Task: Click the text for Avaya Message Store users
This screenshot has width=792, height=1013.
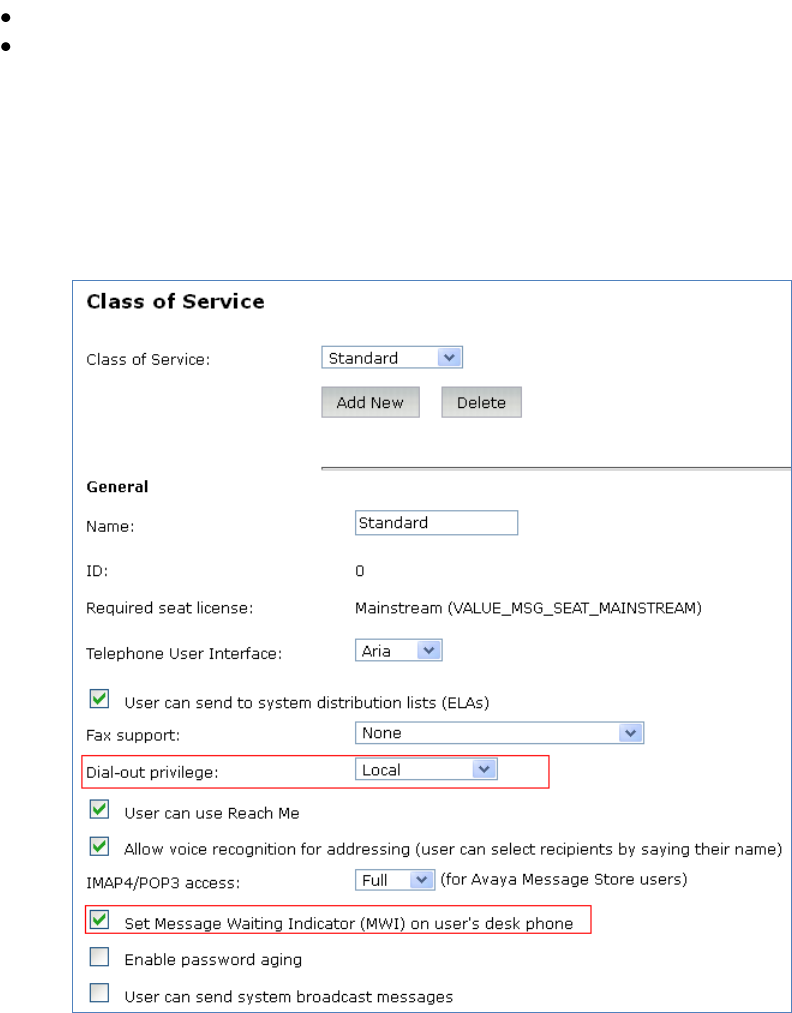Action: 563,880
